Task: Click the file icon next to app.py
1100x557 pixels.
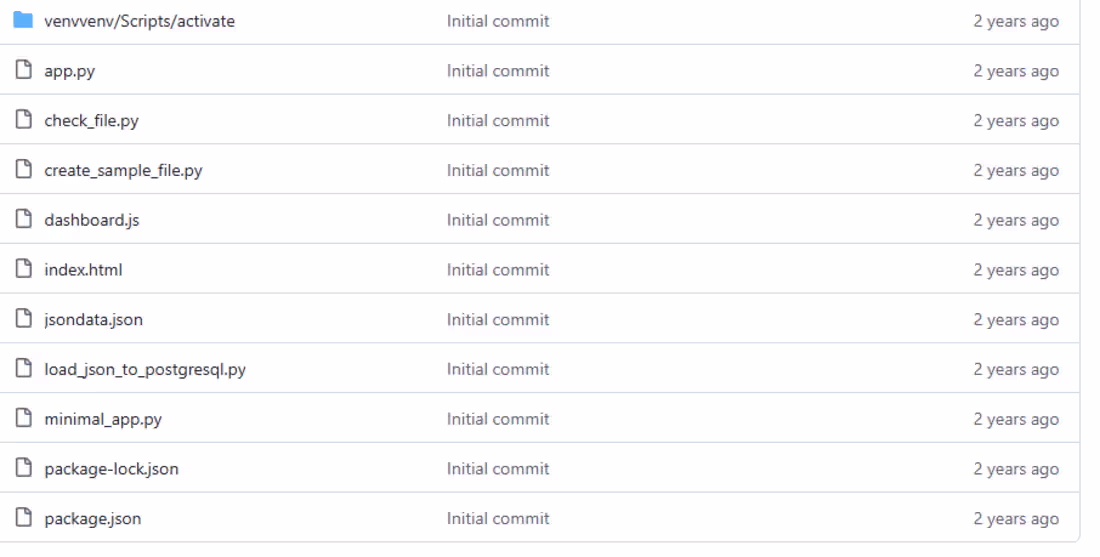Action: [24, 70]
